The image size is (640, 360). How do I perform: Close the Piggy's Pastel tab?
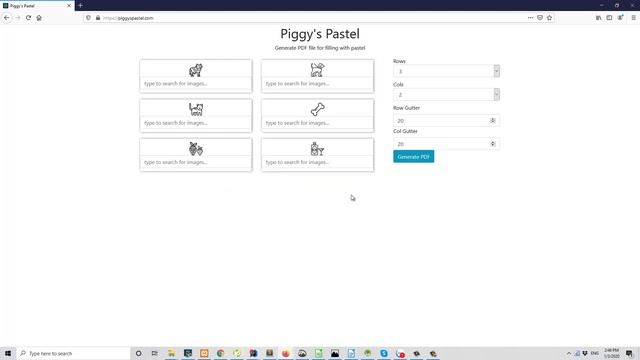(69, 6)
